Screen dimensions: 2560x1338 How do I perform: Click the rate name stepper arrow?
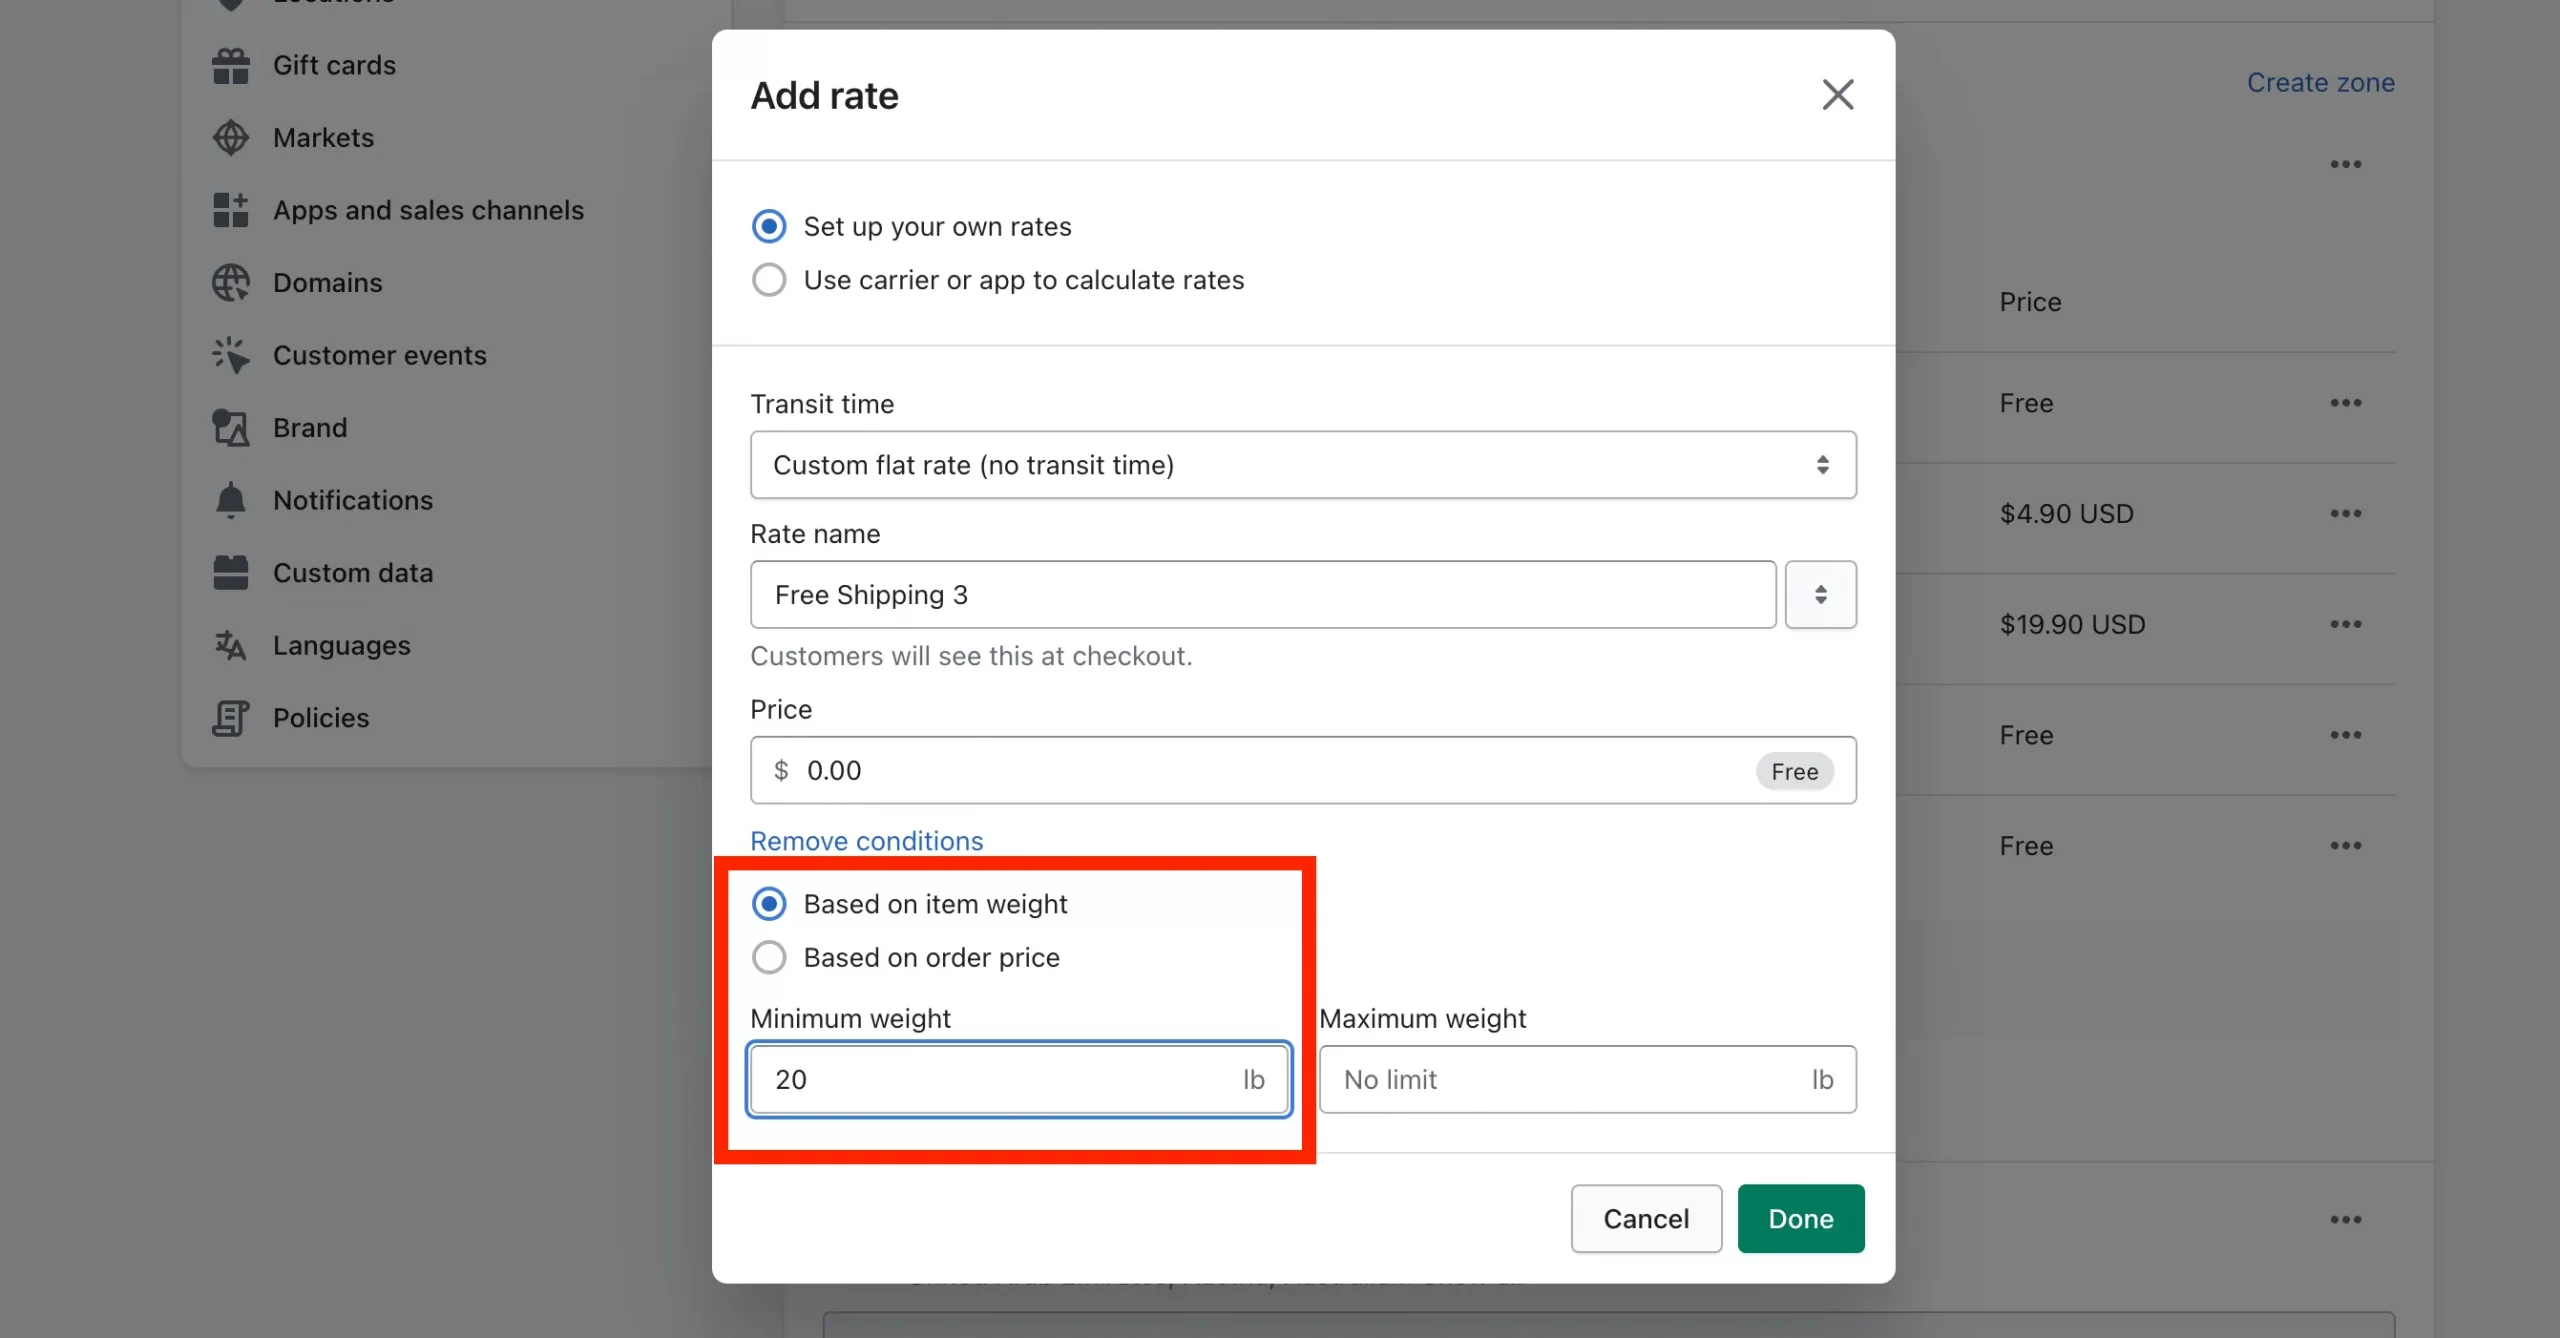[1820, 594]
